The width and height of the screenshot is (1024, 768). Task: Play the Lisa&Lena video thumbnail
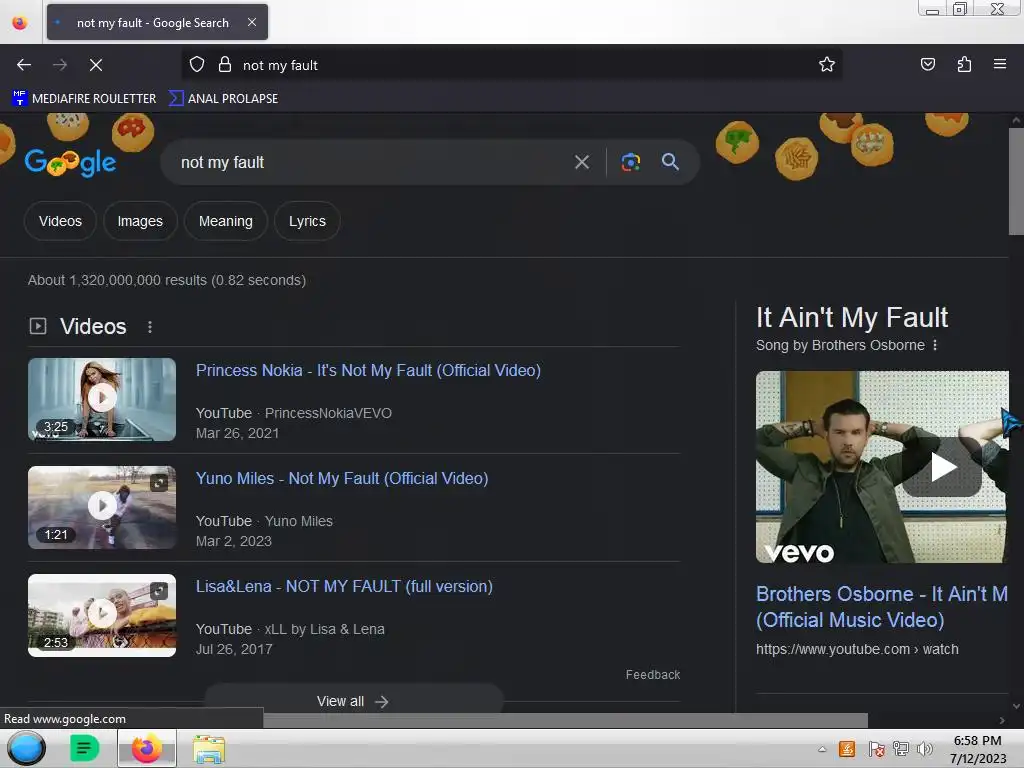coord(102,615)
